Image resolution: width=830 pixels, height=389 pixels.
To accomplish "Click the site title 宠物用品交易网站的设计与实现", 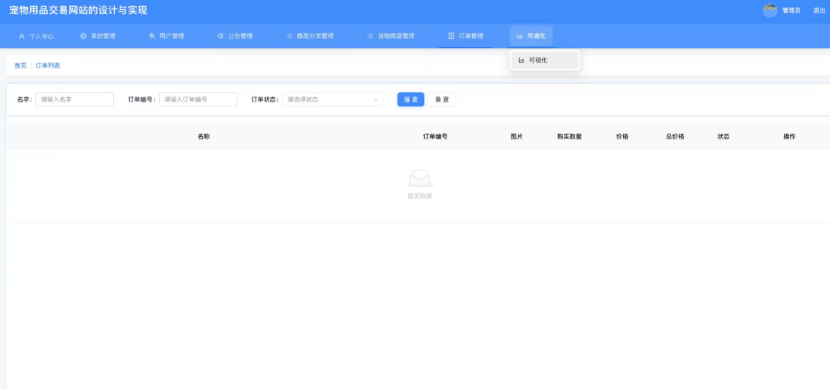I will (78, 10).
